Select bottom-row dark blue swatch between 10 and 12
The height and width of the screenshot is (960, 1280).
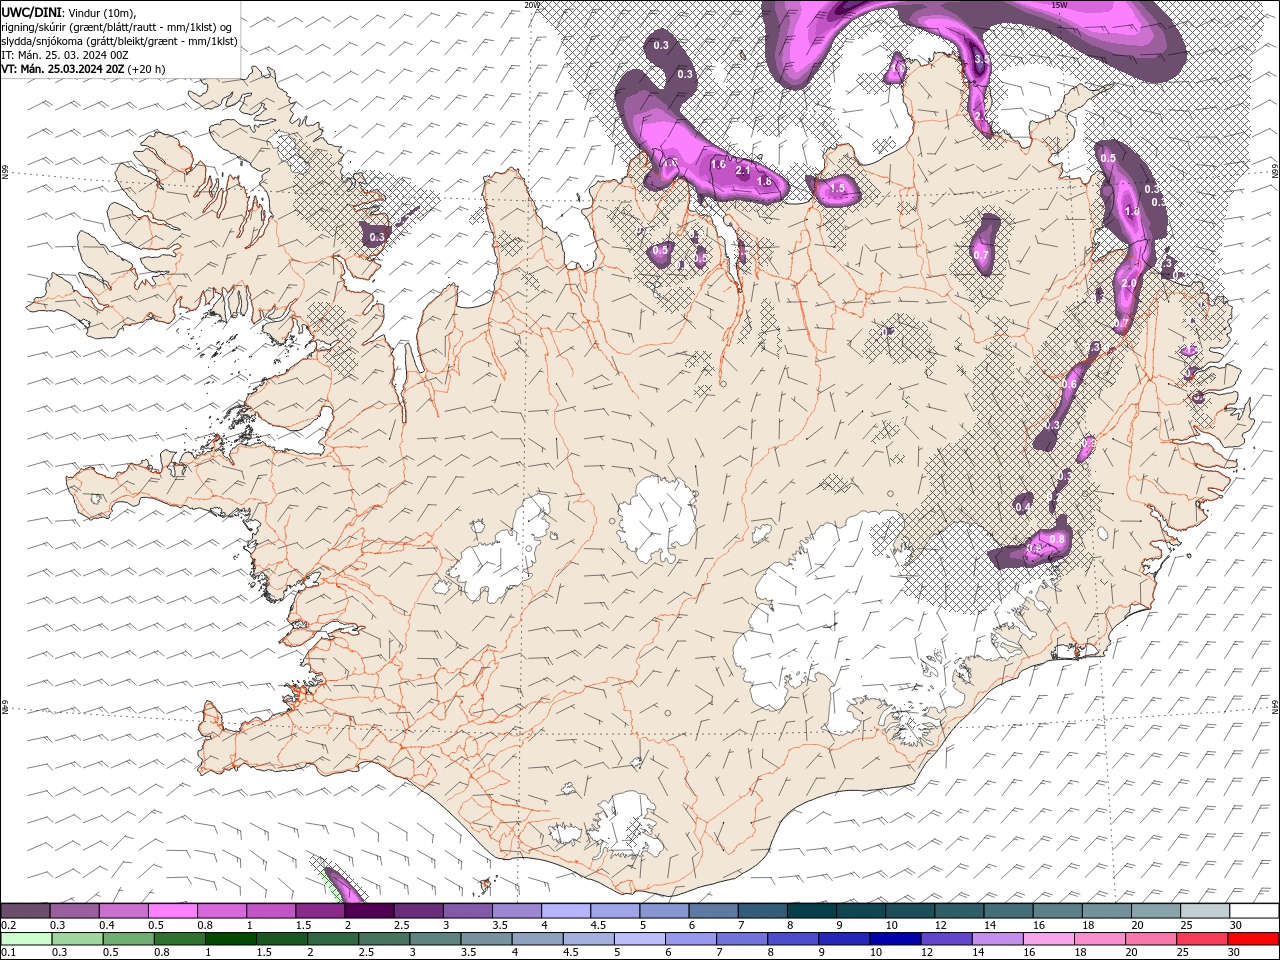point(894,939)
